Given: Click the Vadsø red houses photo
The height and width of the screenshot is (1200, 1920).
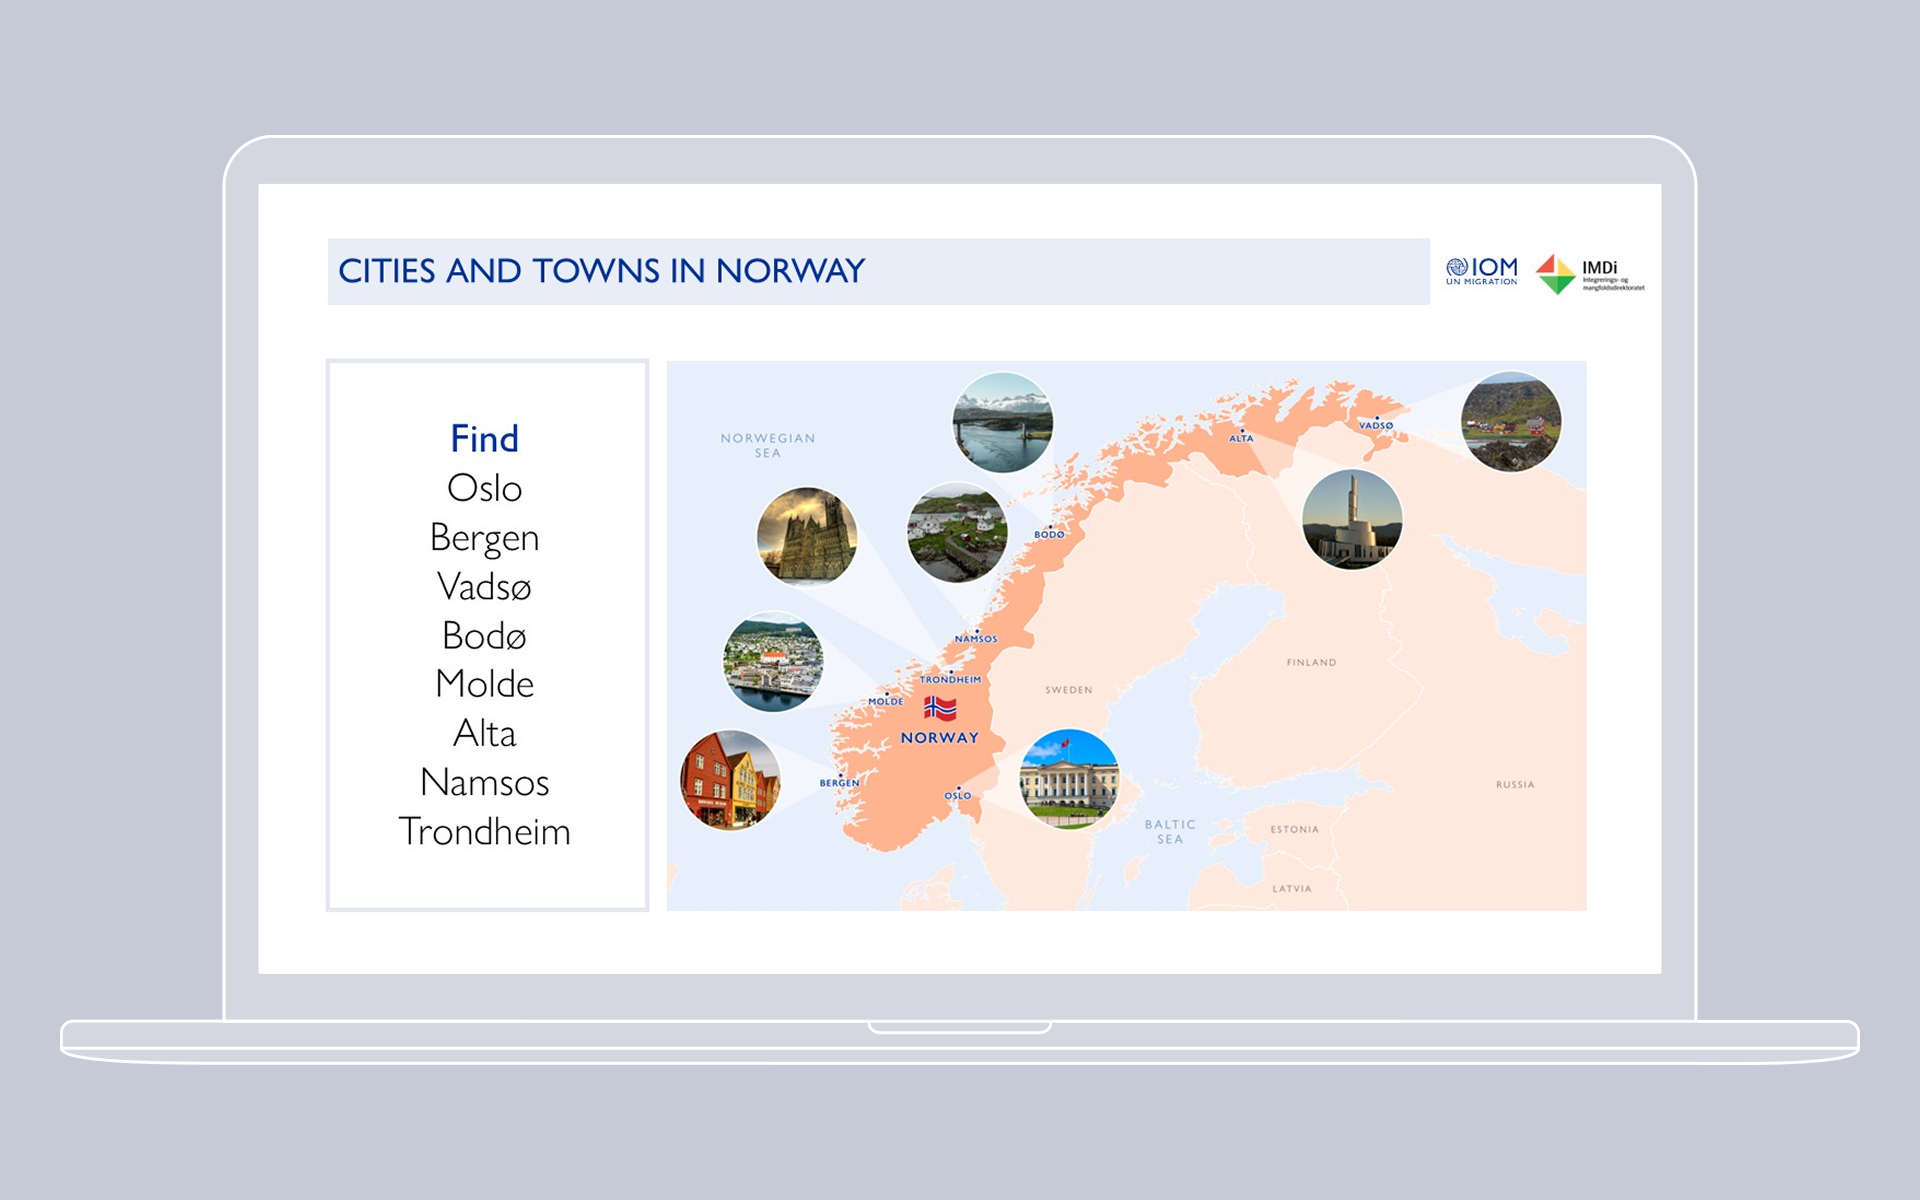Looking at the screenshot, I should 1510,422.
